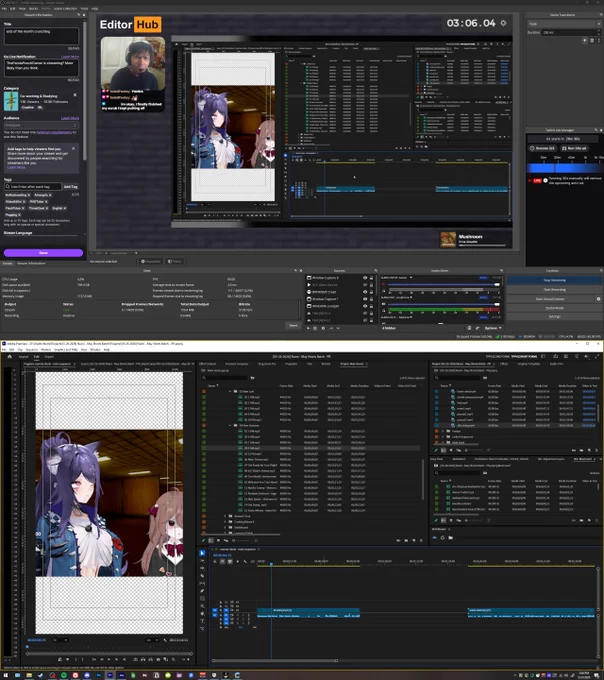Open zoom level dropdown in Program monitor
The image size is (604, 680).
click(x=60, y=640)
